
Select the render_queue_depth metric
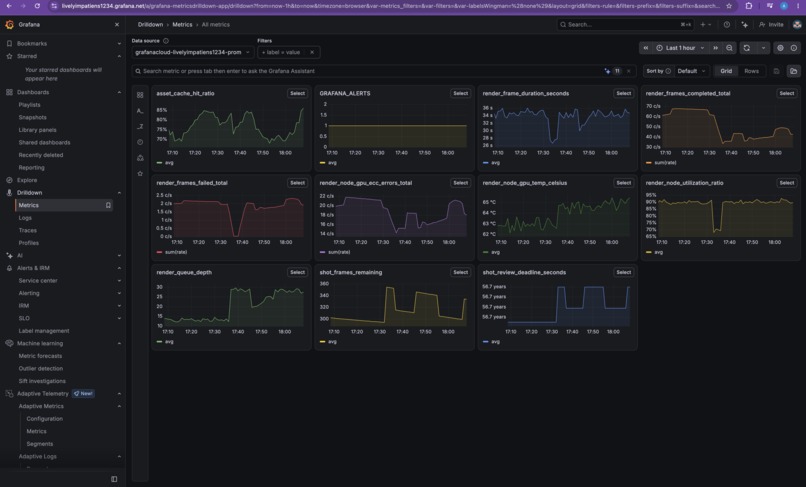[297, 272]
